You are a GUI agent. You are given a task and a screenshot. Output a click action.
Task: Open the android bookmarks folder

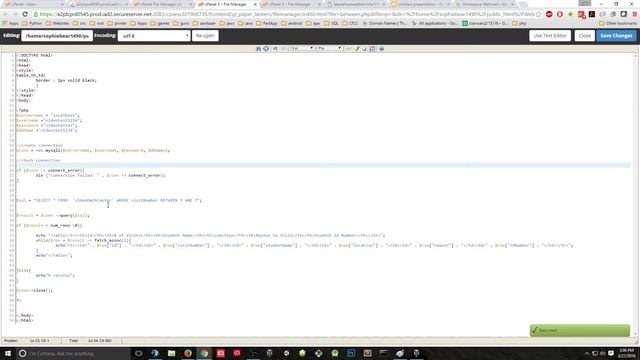pyautogui.click(x=291, y=23)
